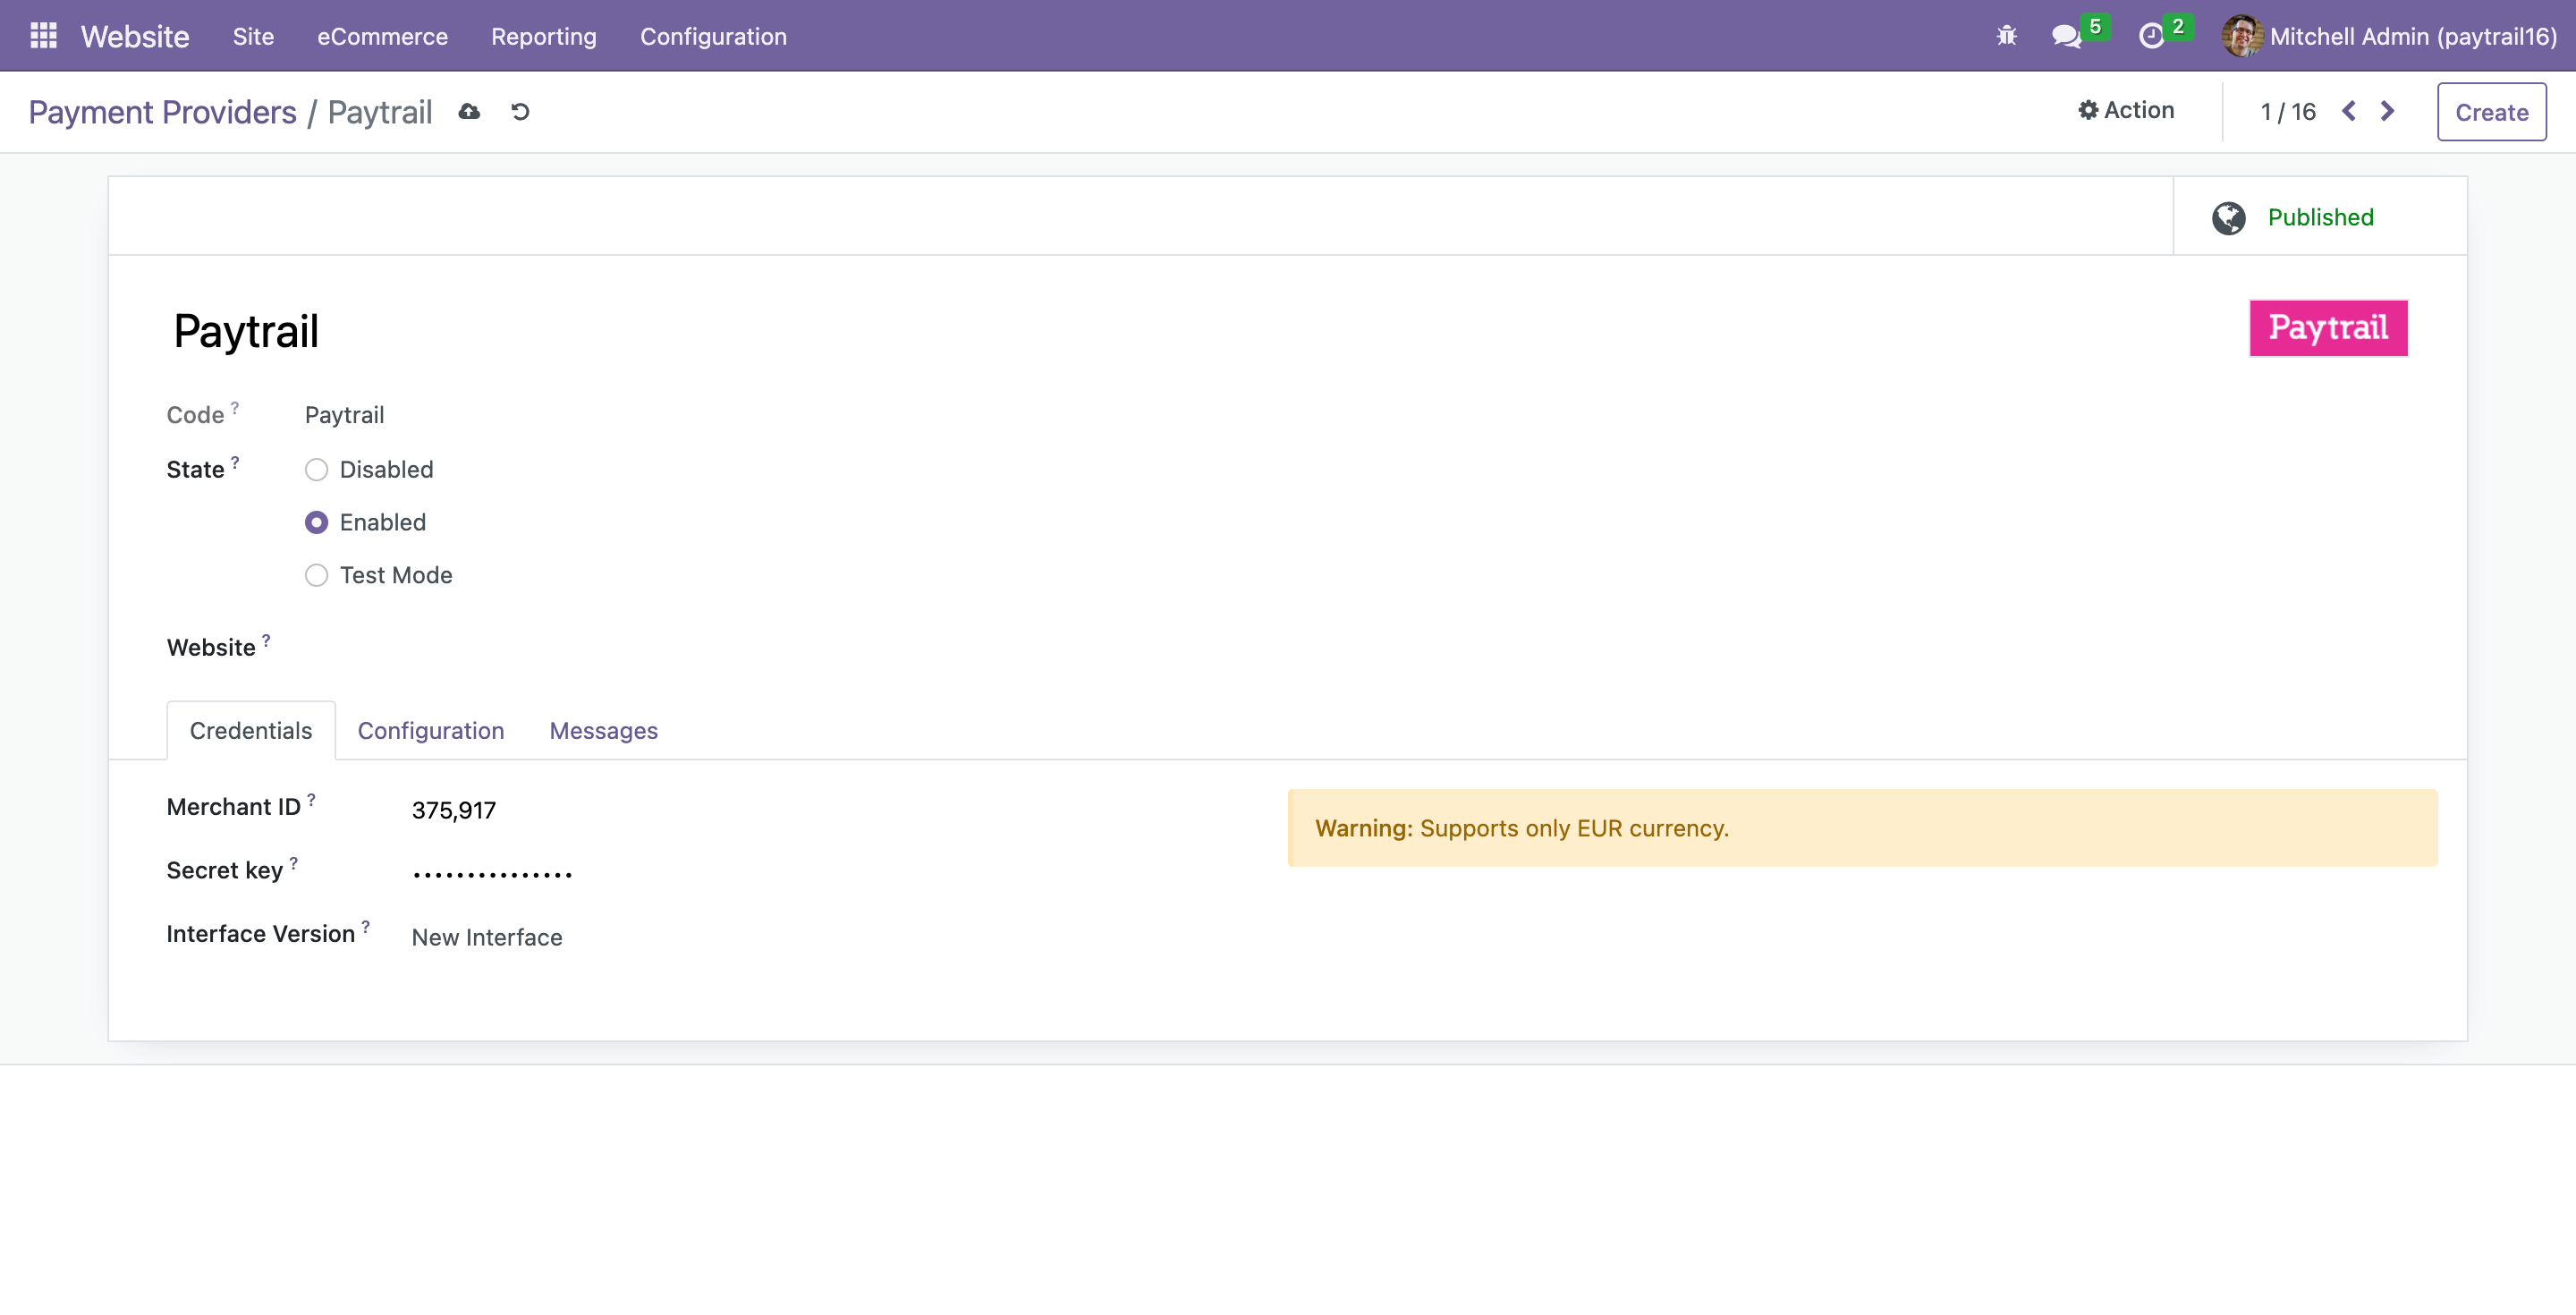Open Mitchell Admin user menu

(x=2389, y=36)
